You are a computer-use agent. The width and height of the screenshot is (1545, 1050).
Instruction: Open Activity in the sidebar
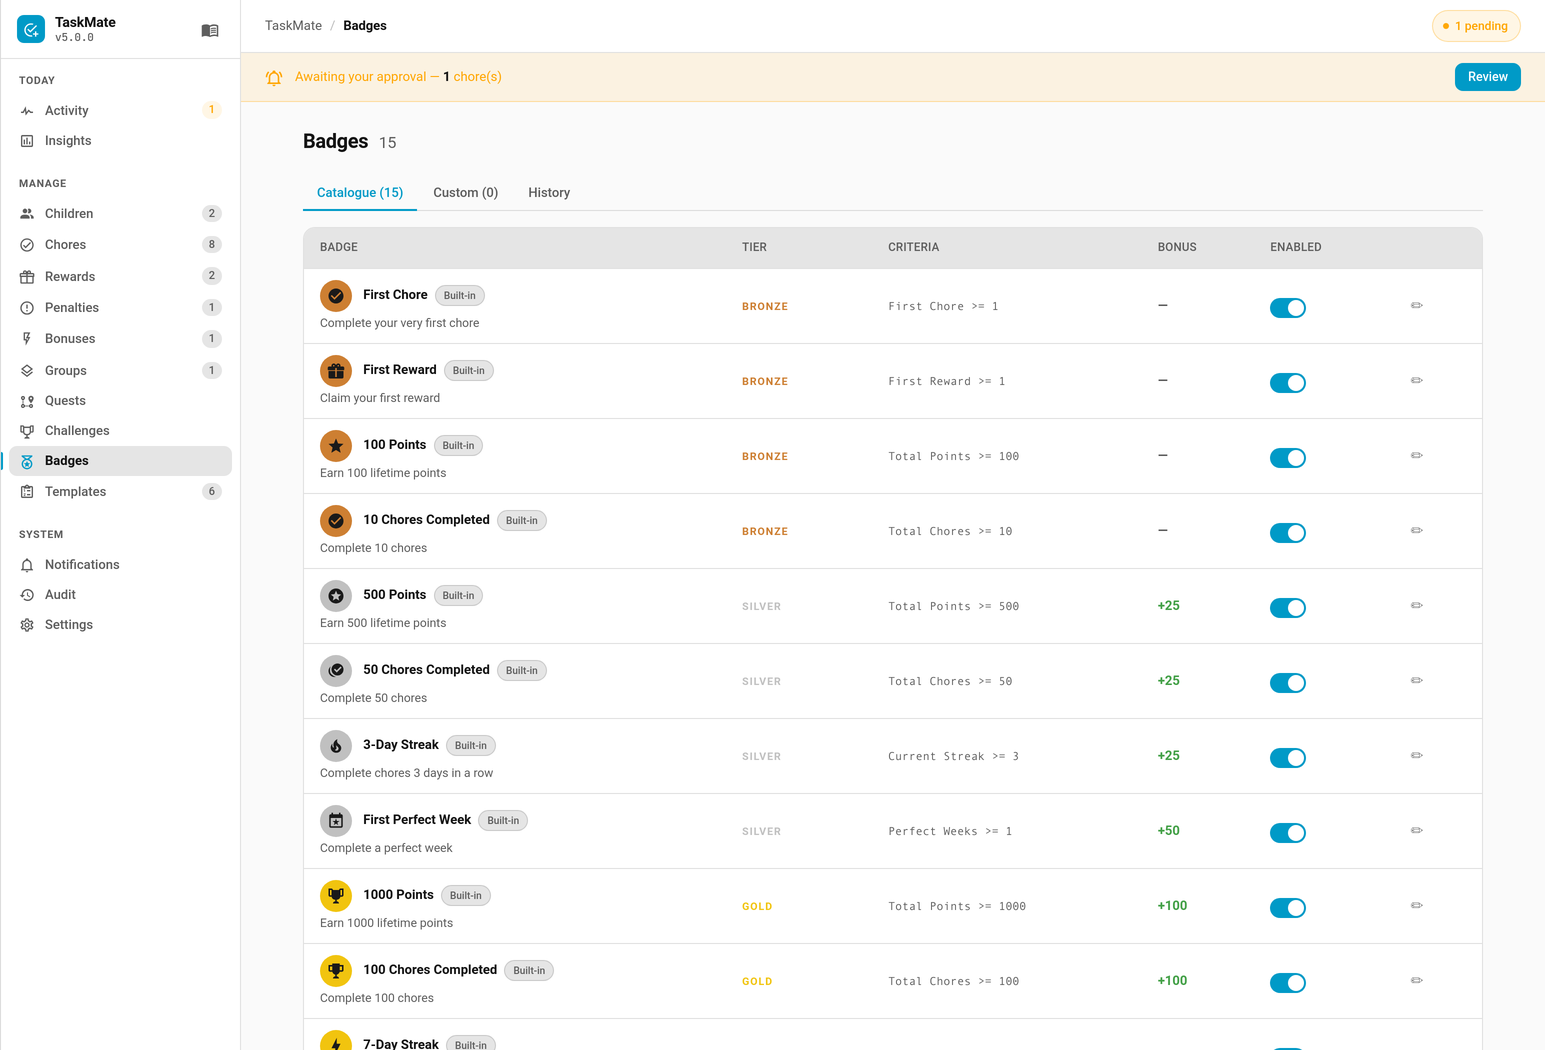click(x=120, y=110)
